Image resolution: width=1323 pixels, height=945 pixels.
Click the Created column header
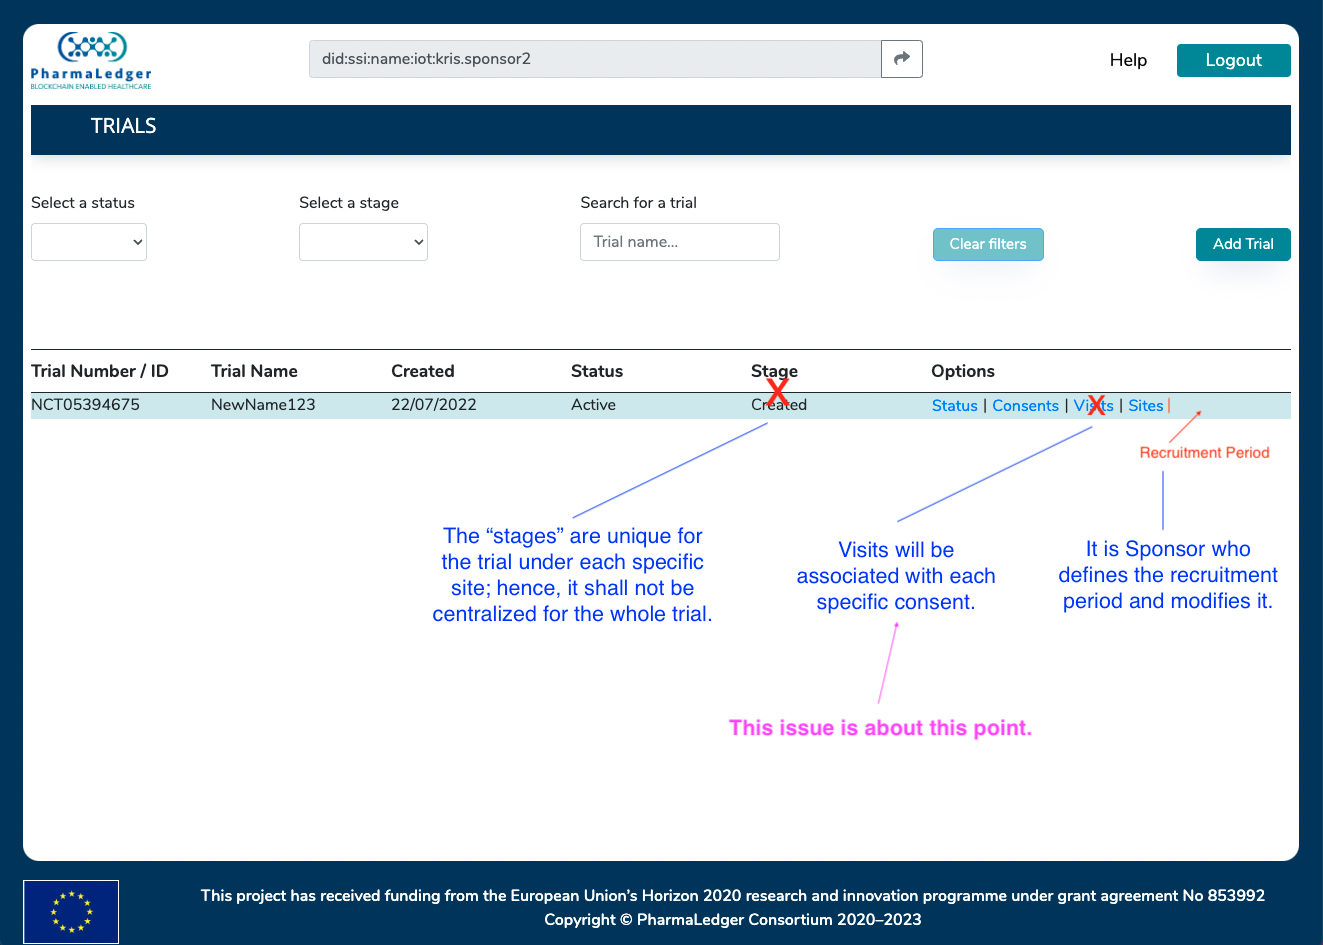[x=423, y=370]
